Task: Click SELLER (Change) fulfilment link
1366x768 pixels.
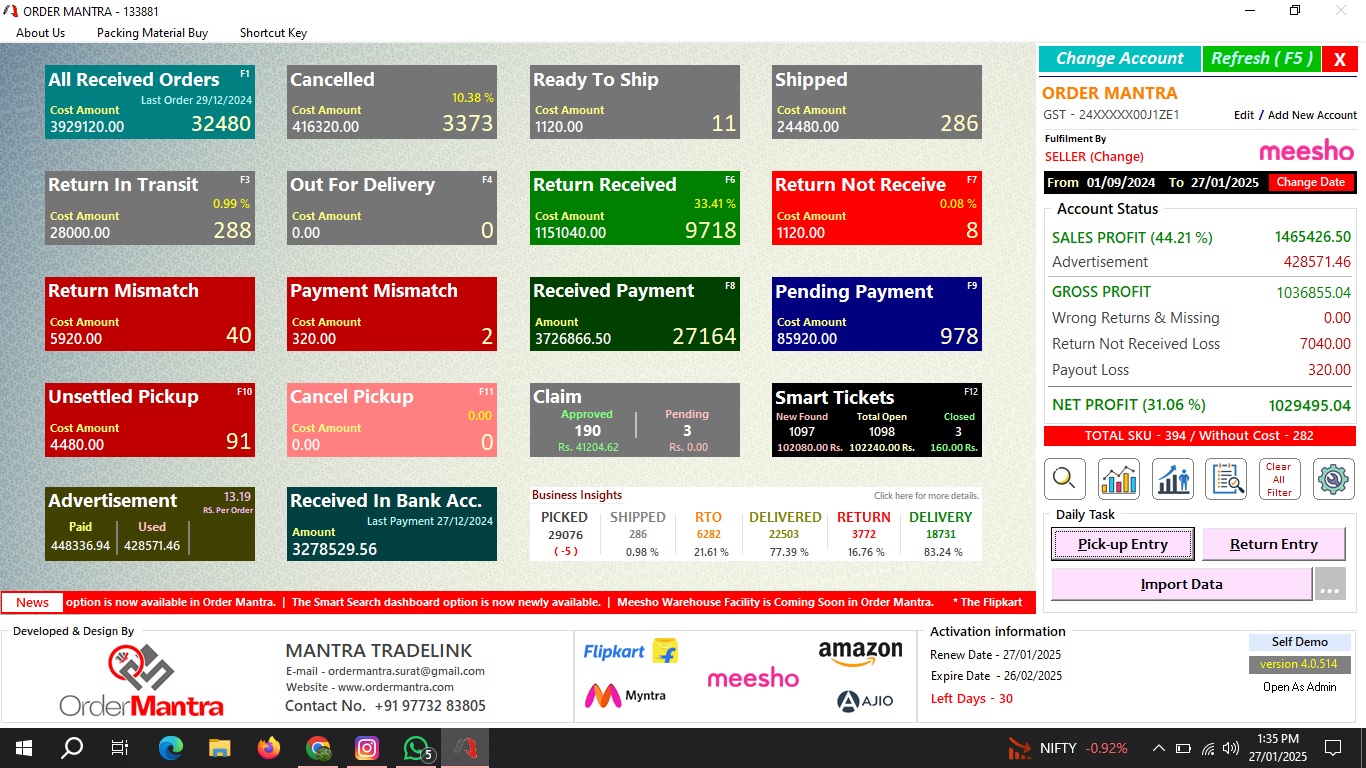Action: pyautogui.click(x=1094, y=157)
